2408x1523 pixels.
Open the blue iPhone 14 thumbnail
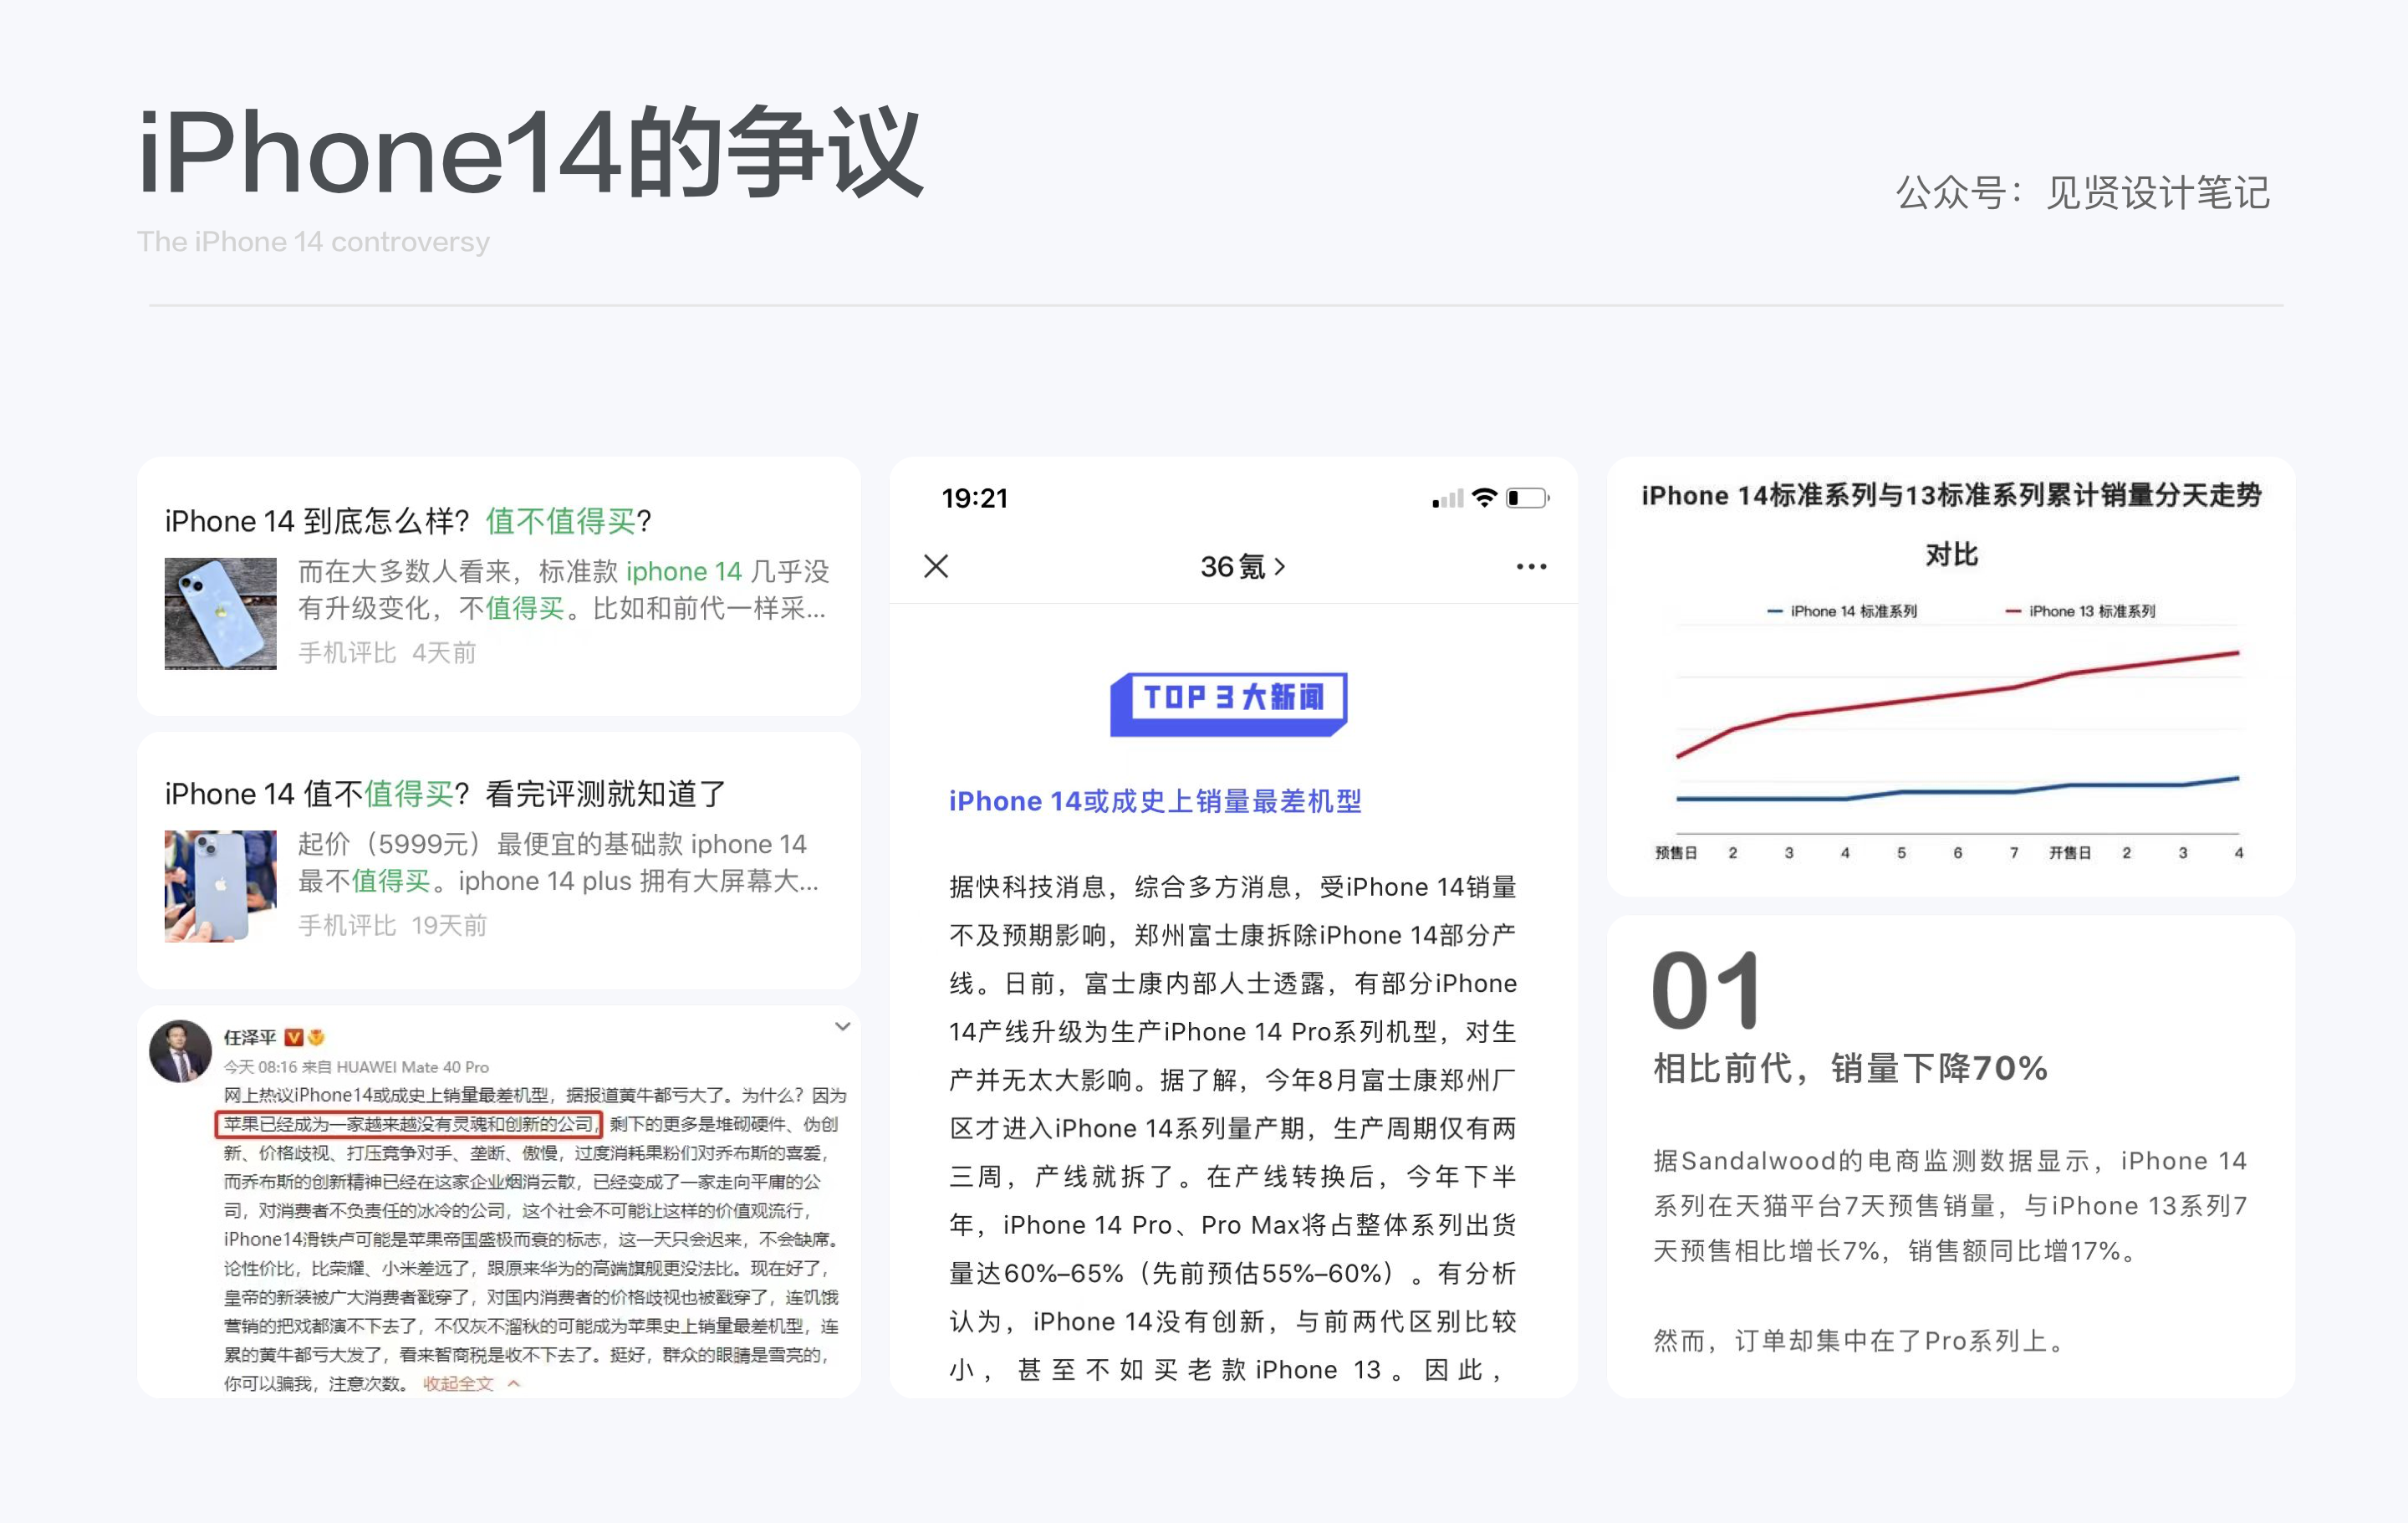point(220,613)
